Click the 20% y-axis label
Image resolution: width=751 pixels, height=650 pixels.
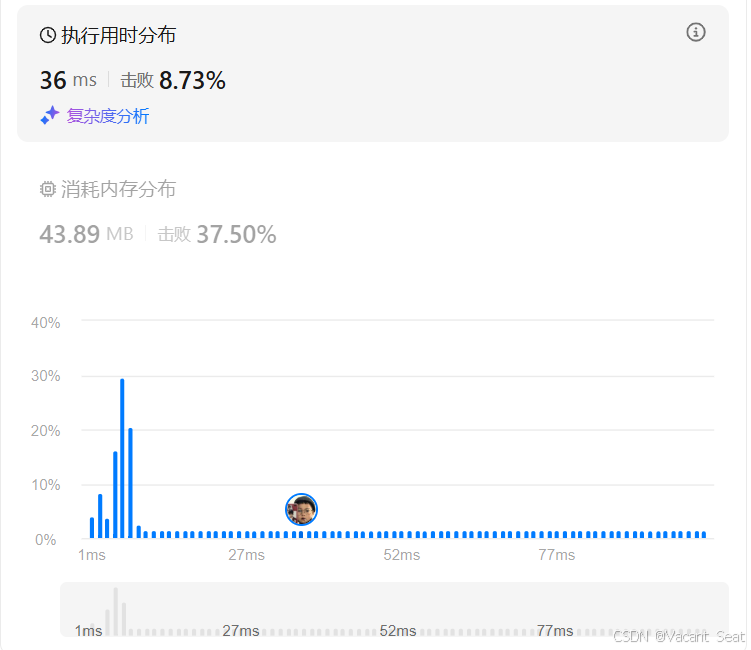(46, 431)
